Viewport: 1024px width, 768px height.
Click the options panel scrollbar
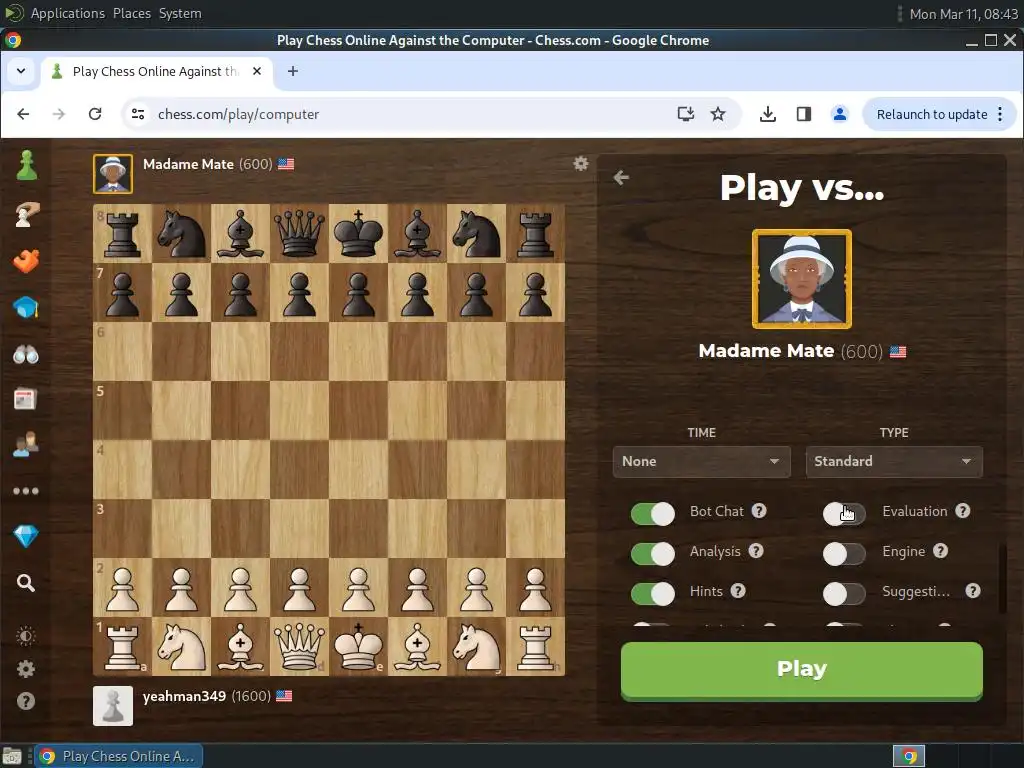pyautogui.click(x=1002, y=578)
